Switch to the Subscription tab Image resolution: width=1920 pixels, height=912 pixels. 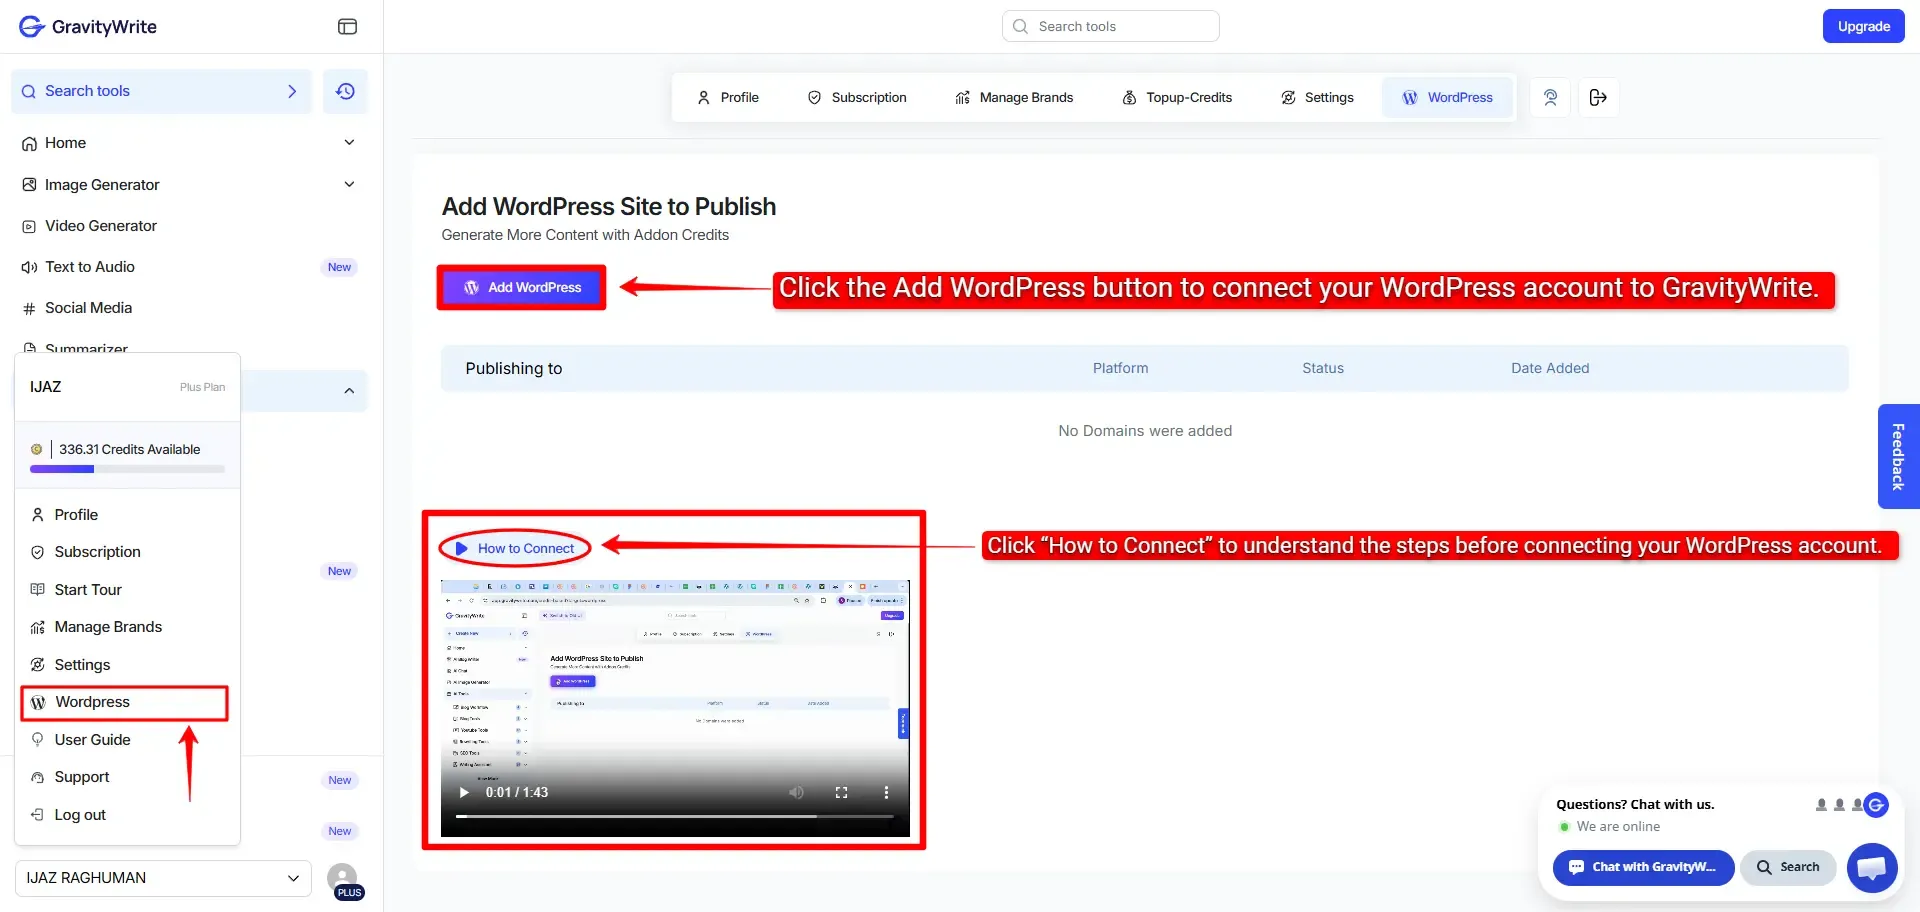coord(857,97)
